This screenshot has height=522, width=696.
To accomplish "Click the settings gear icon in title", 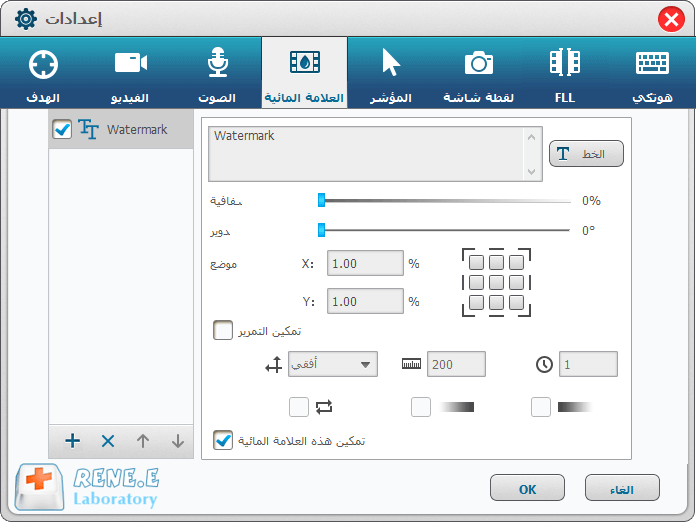I will [x=26, y=19].
